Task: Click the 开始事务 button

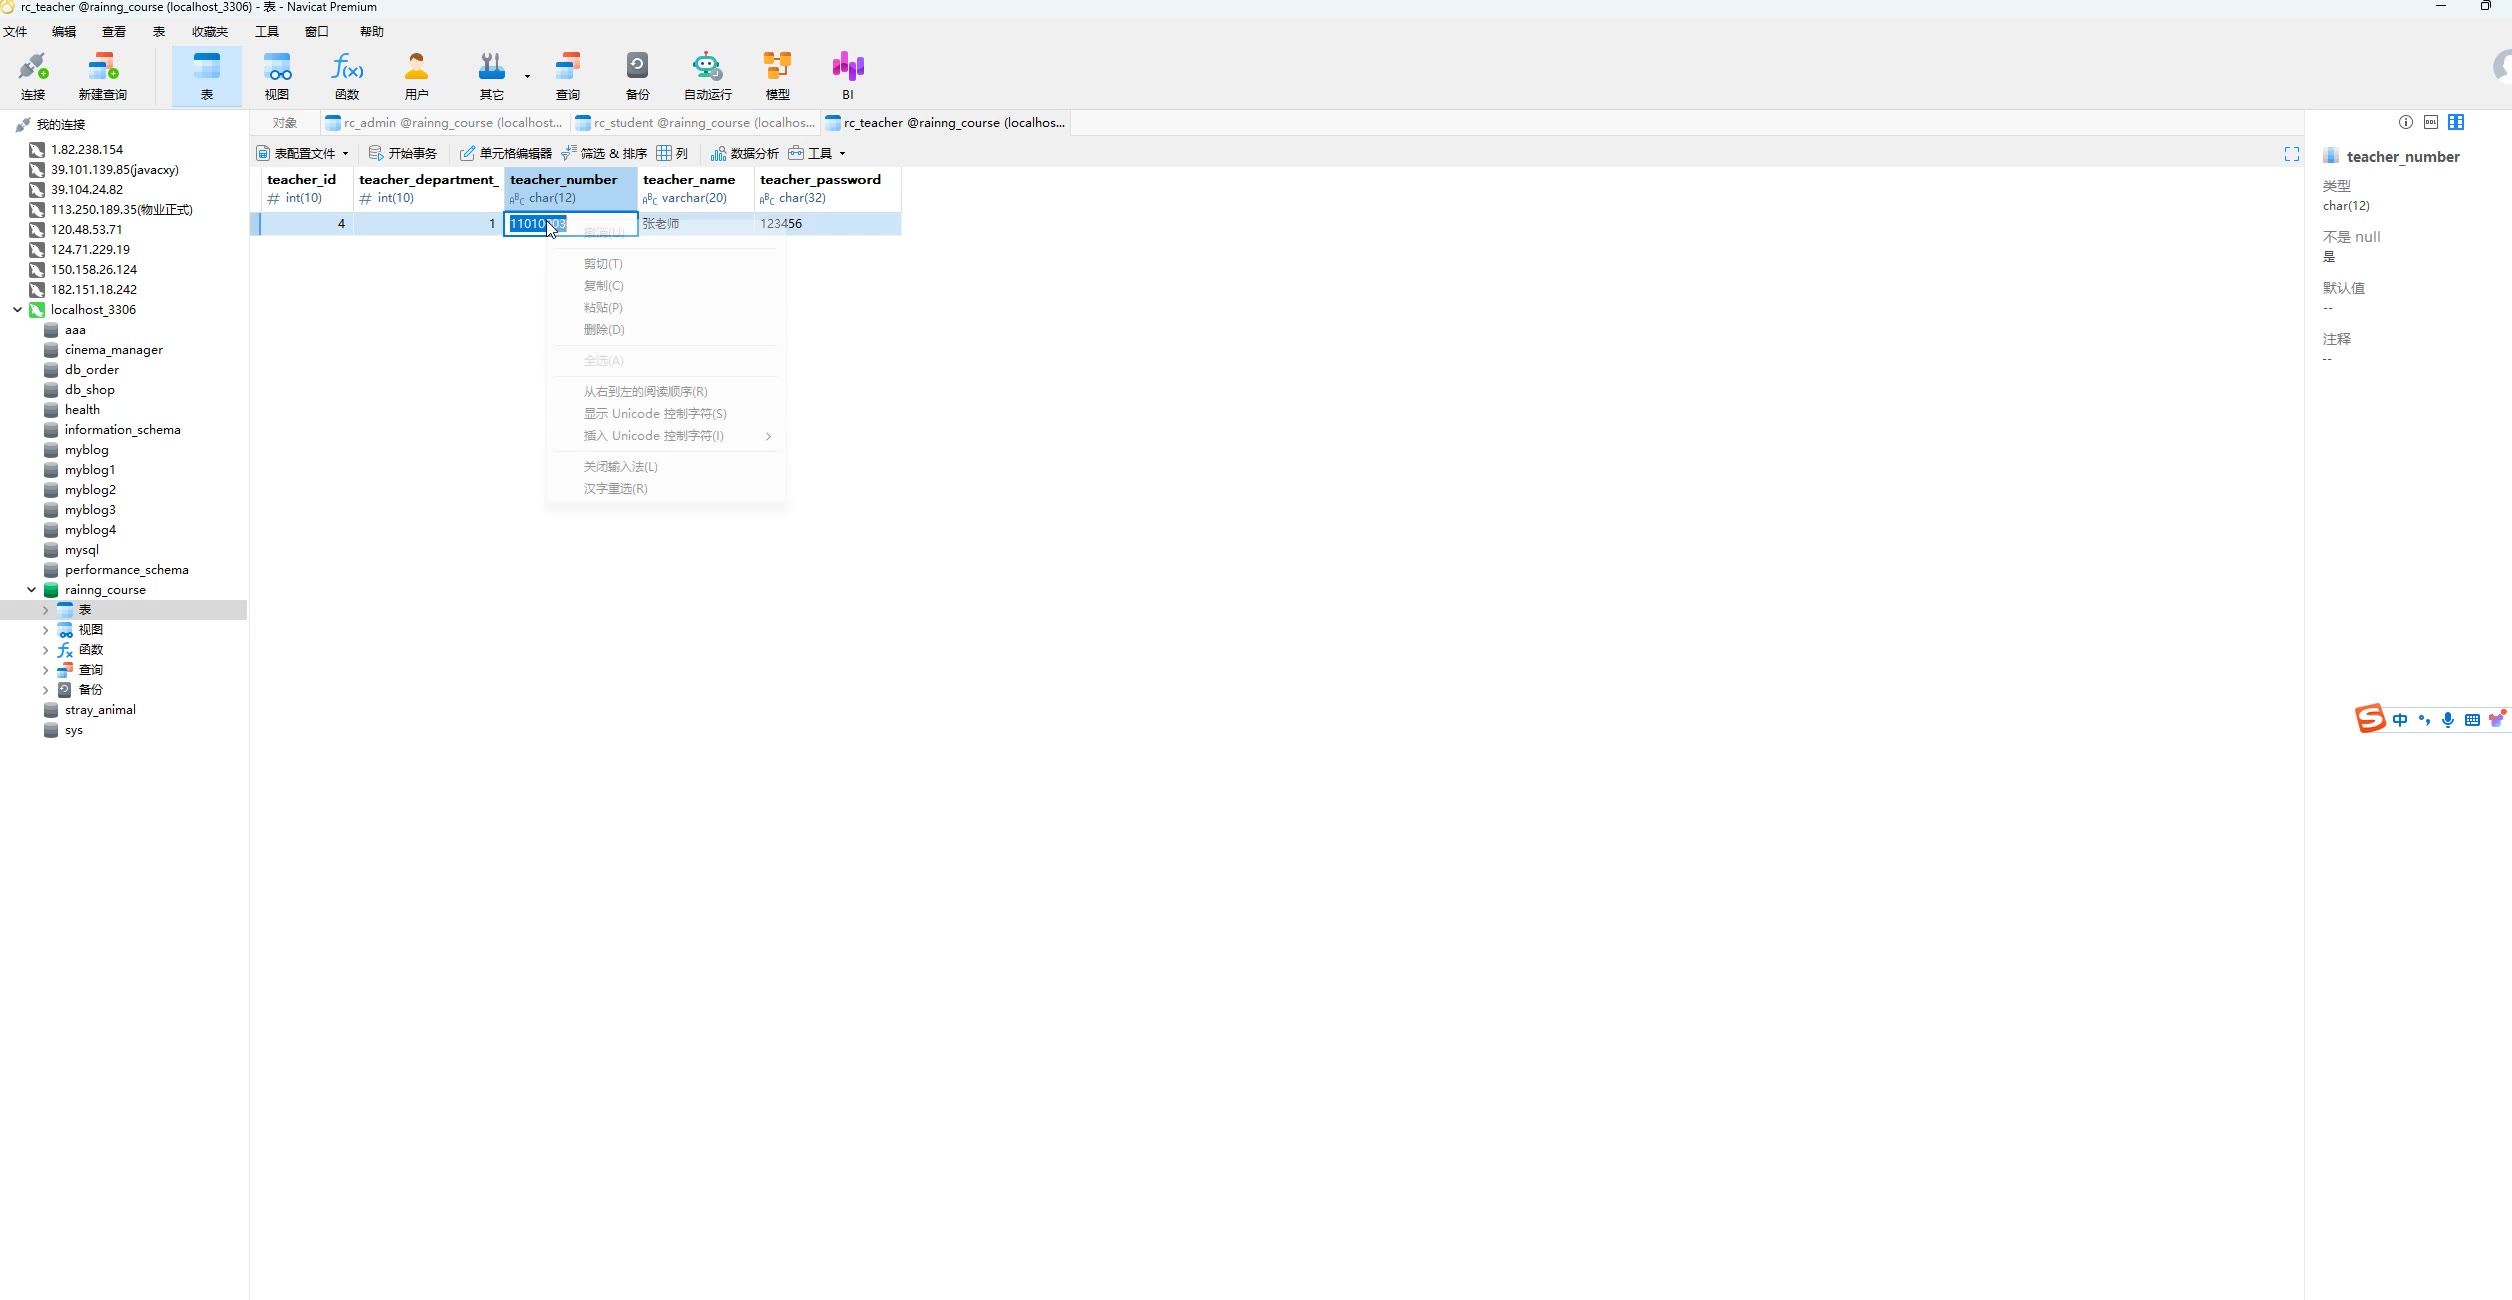Action: (x=403, y=153)
